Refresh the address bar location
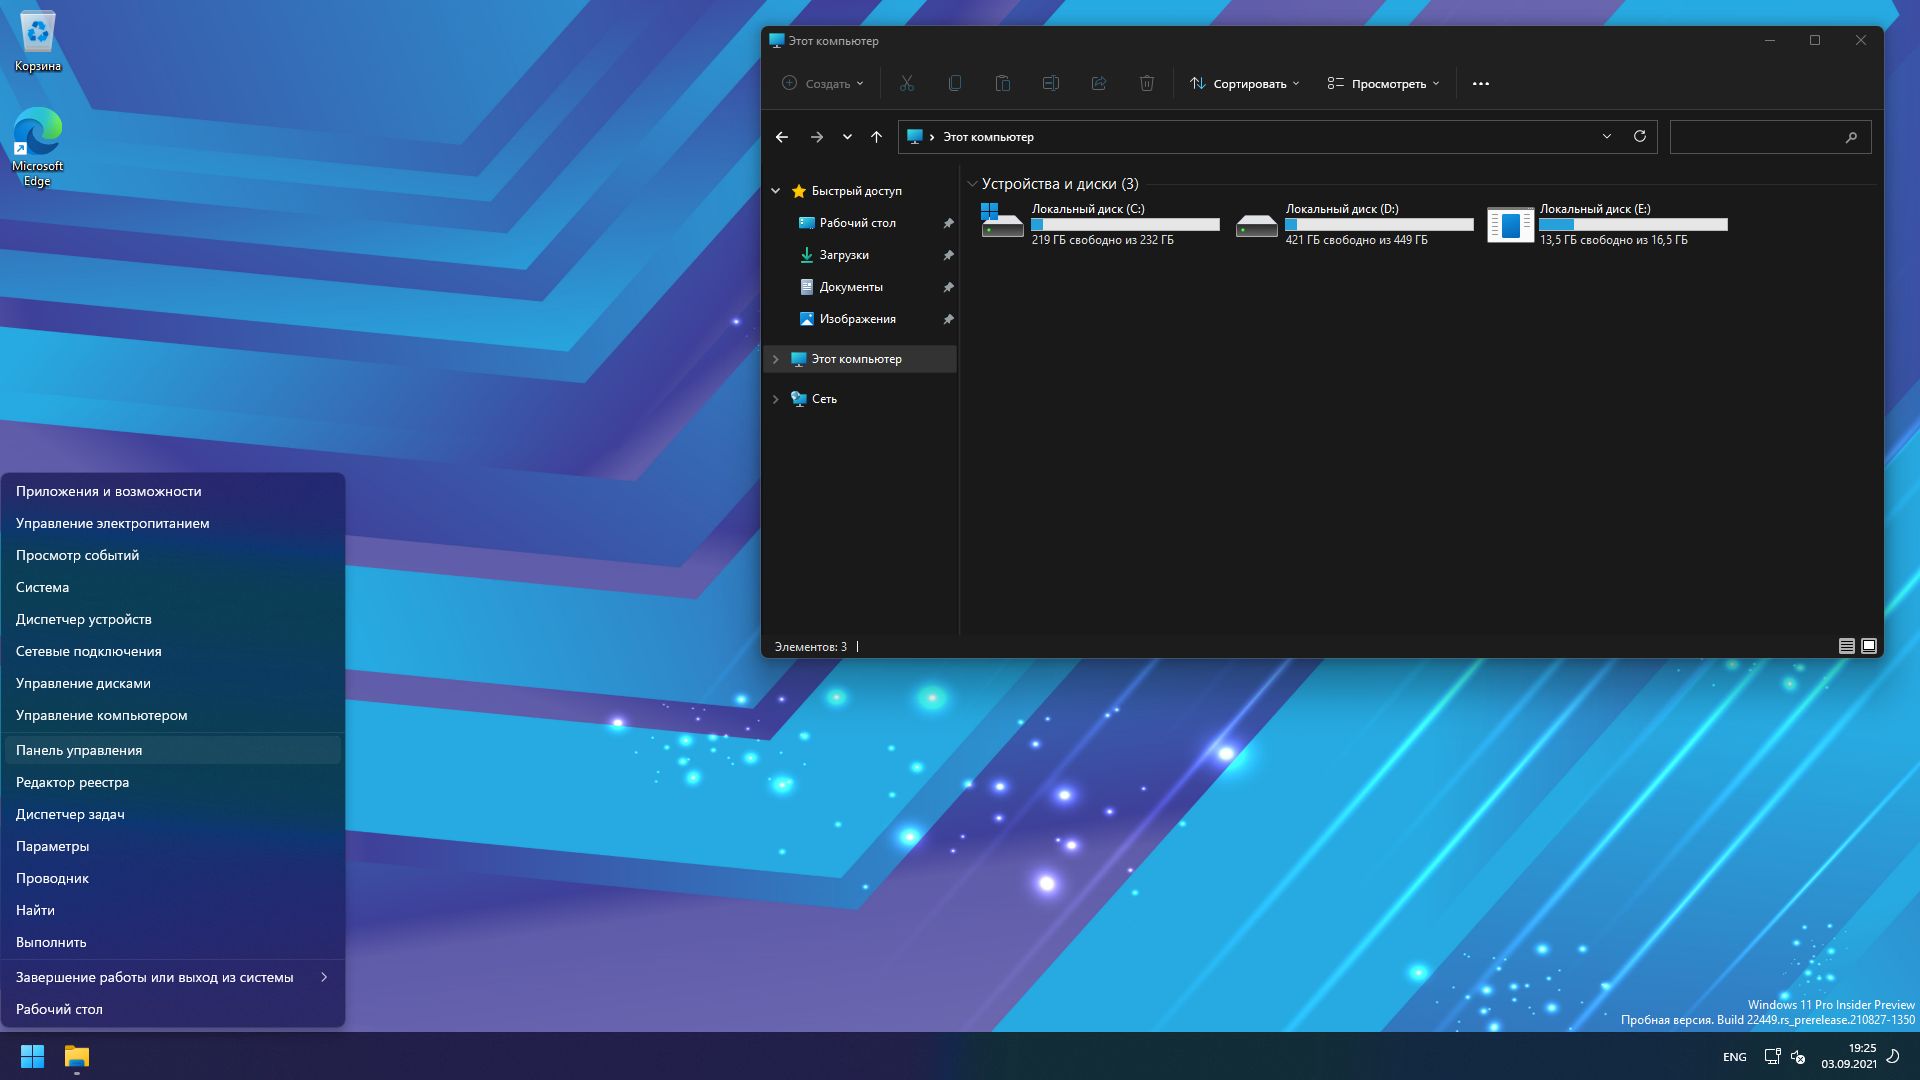Viewport: 1920px width, 1080px height. 1640,137
